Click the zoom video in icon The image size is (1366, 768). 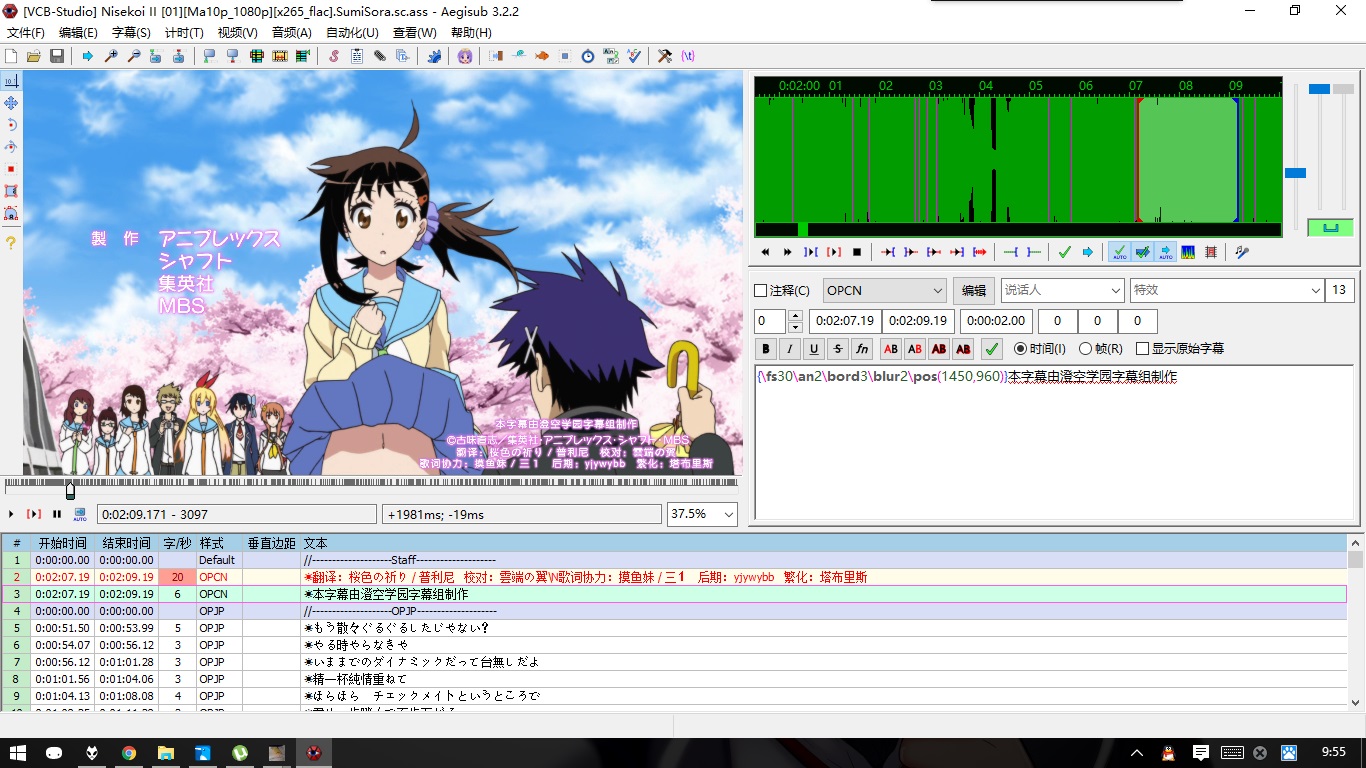point(111,56)
